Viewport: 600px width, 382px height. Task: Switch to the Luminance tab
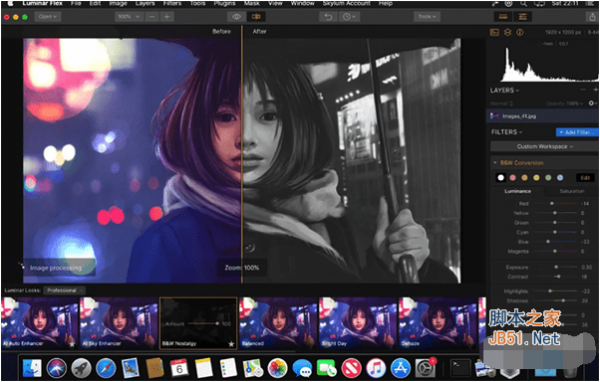pos(517,191)
